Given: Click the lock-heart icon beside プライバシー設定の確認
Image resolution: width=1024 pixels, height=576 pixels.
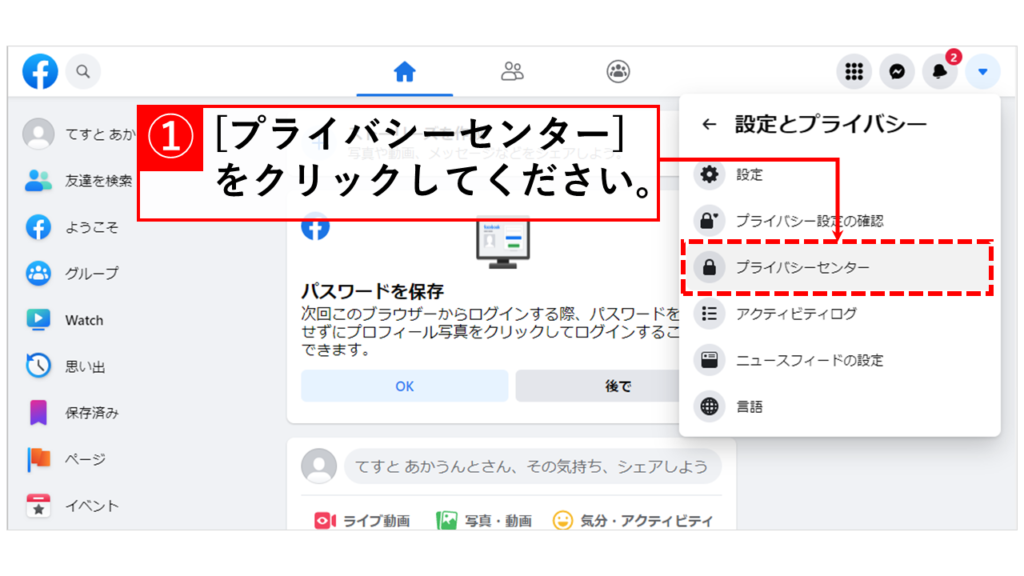Looking at the screenshot, I should 709,221.
